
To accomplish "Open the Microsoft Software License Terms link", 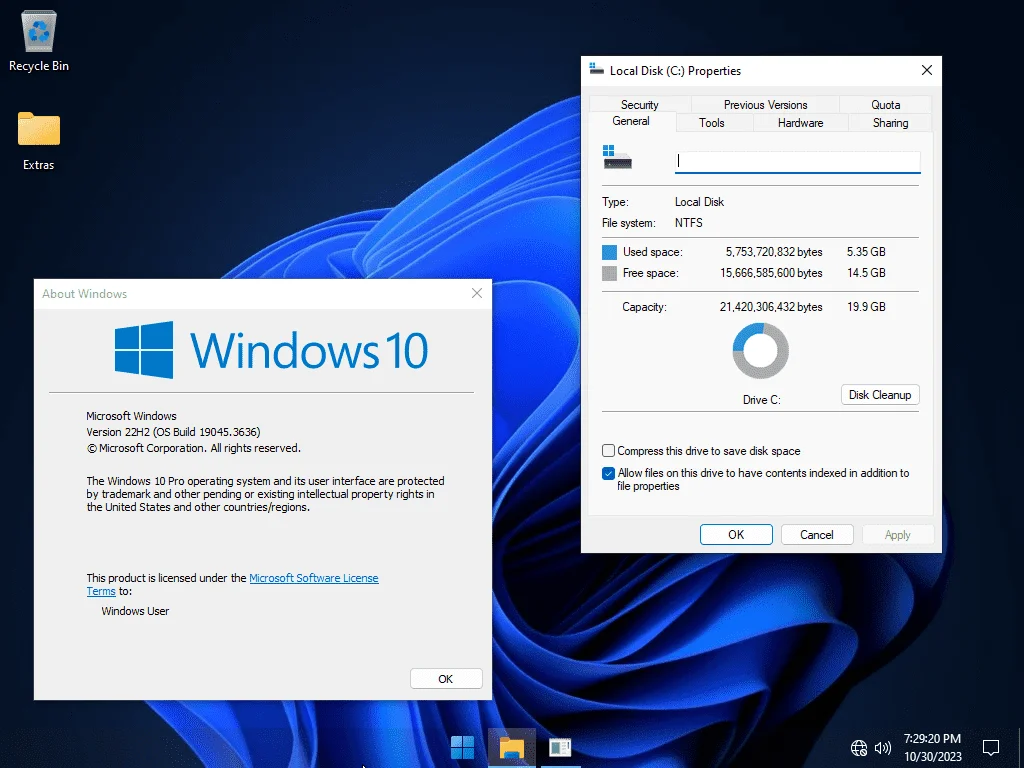I will coord(313,578).
